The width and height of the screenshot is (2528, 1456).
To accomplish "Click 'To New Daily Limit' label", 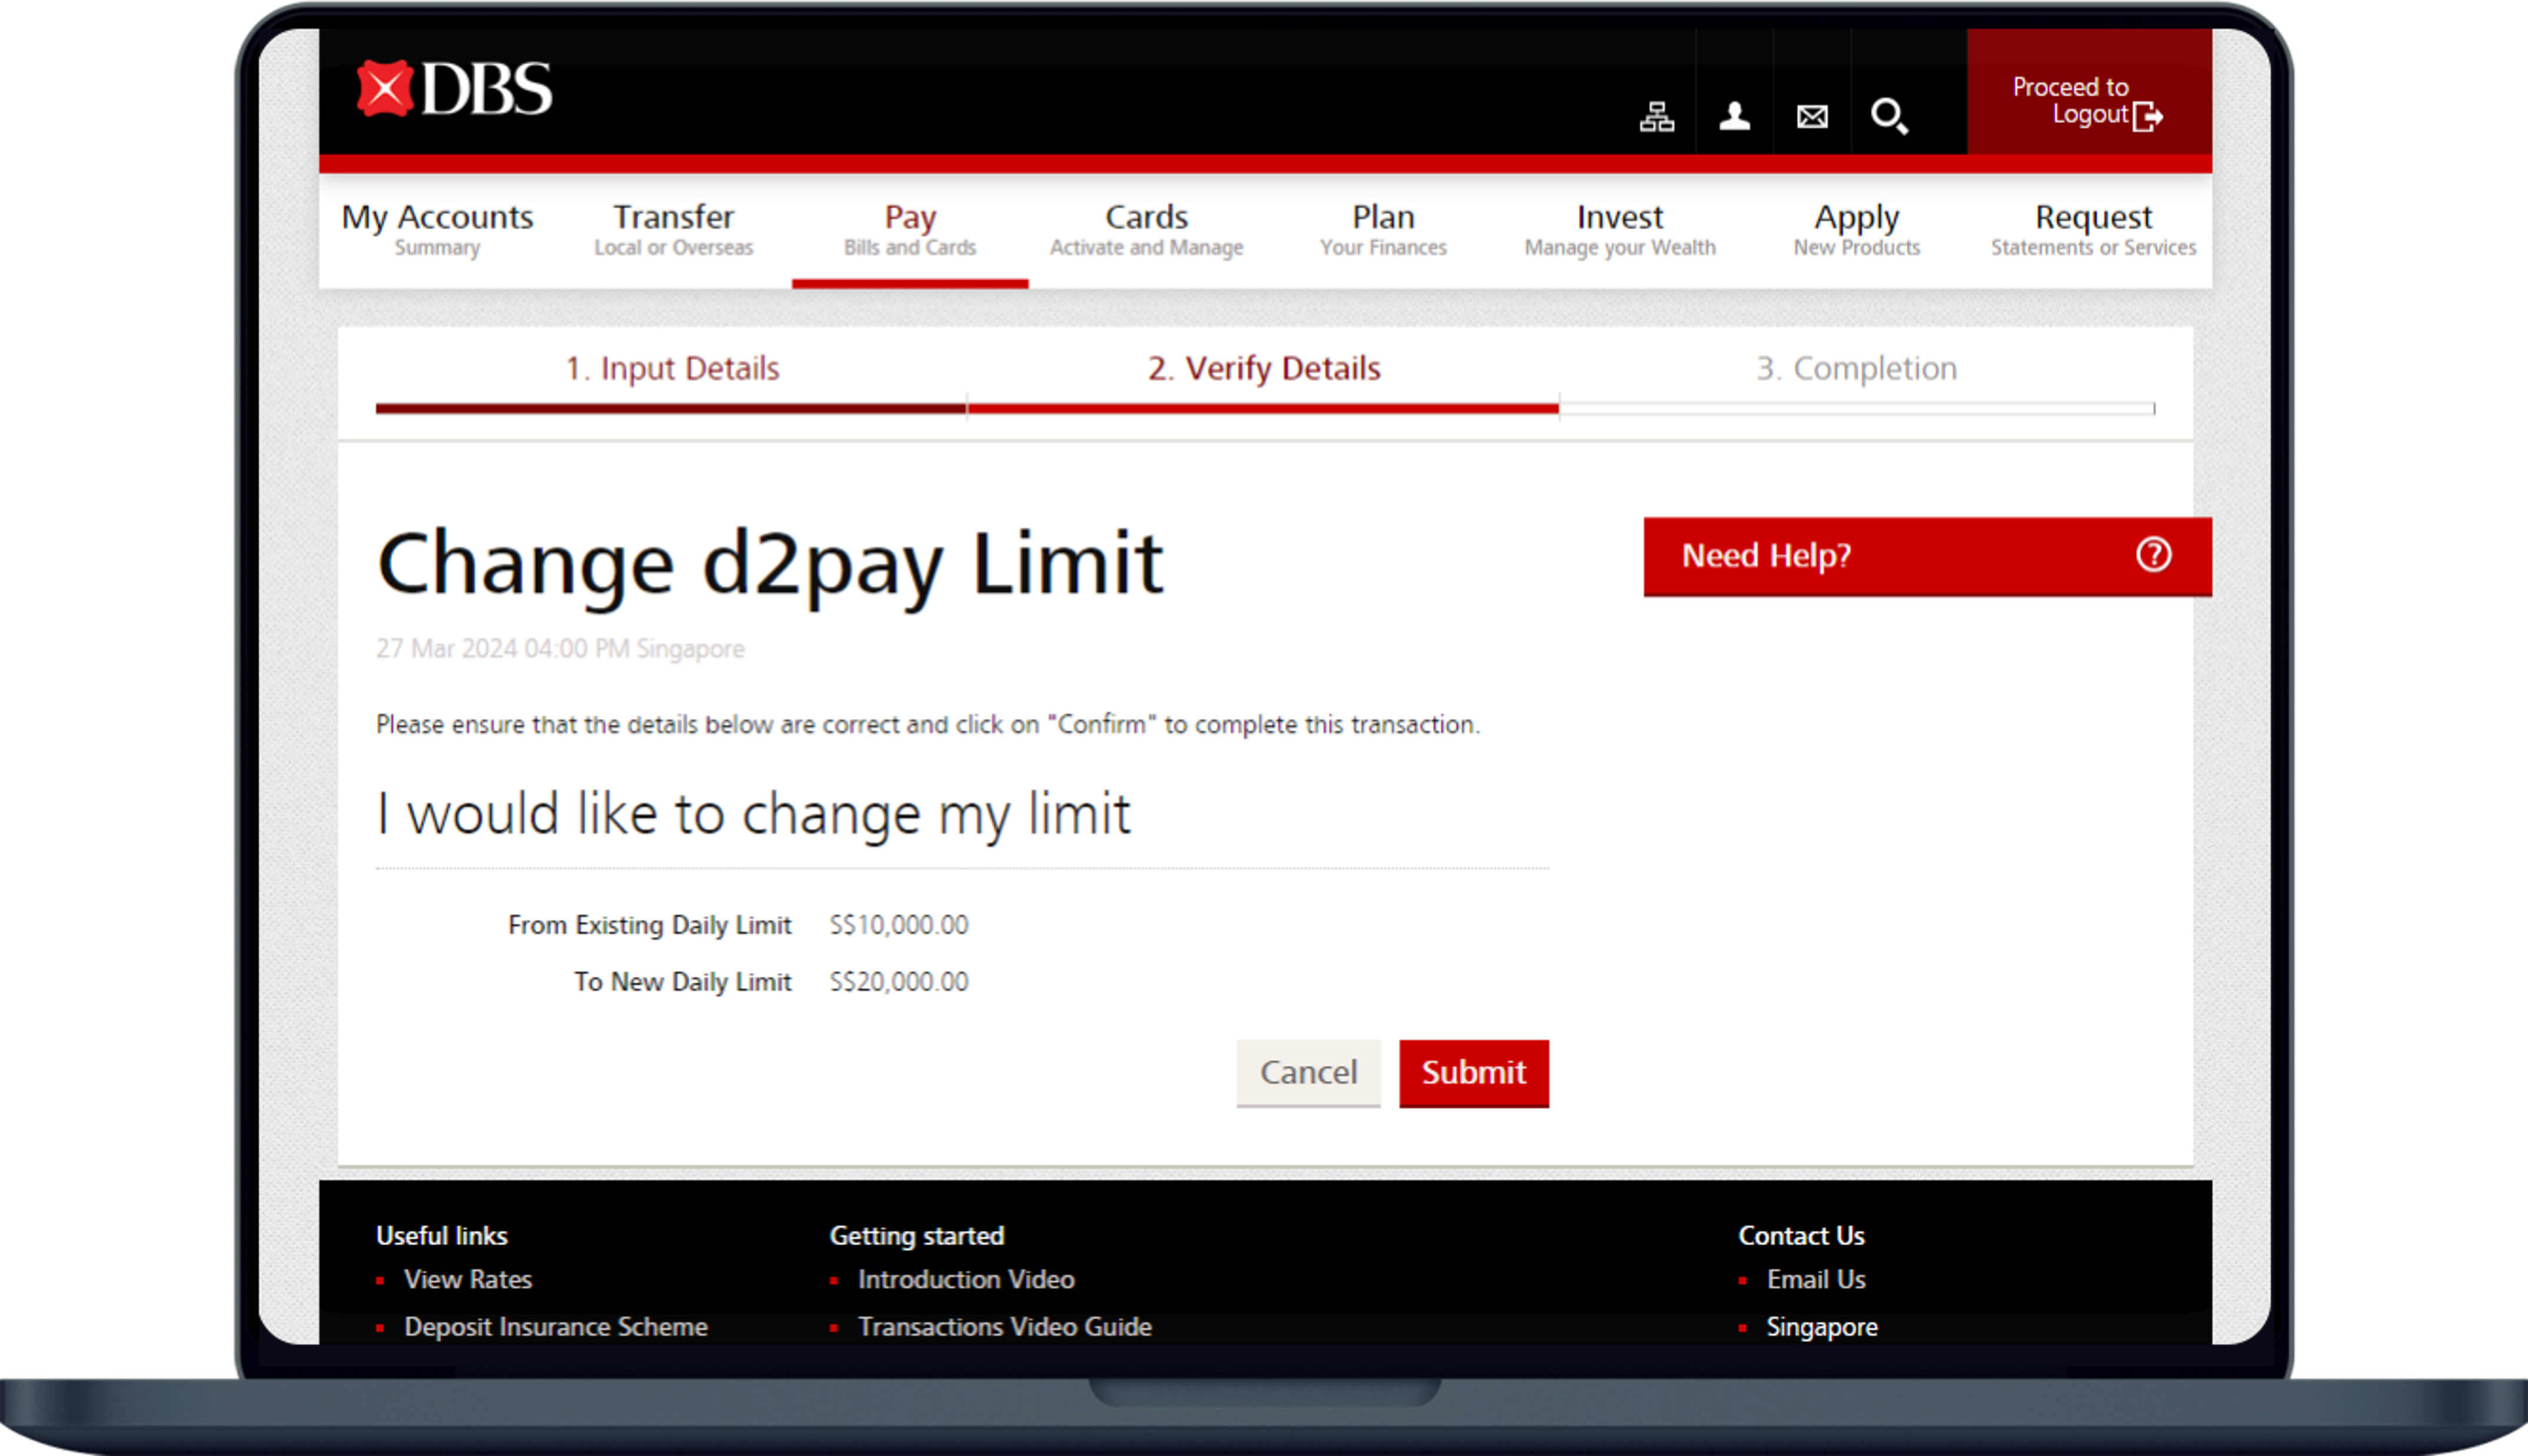I will click(x=682, y=982).
